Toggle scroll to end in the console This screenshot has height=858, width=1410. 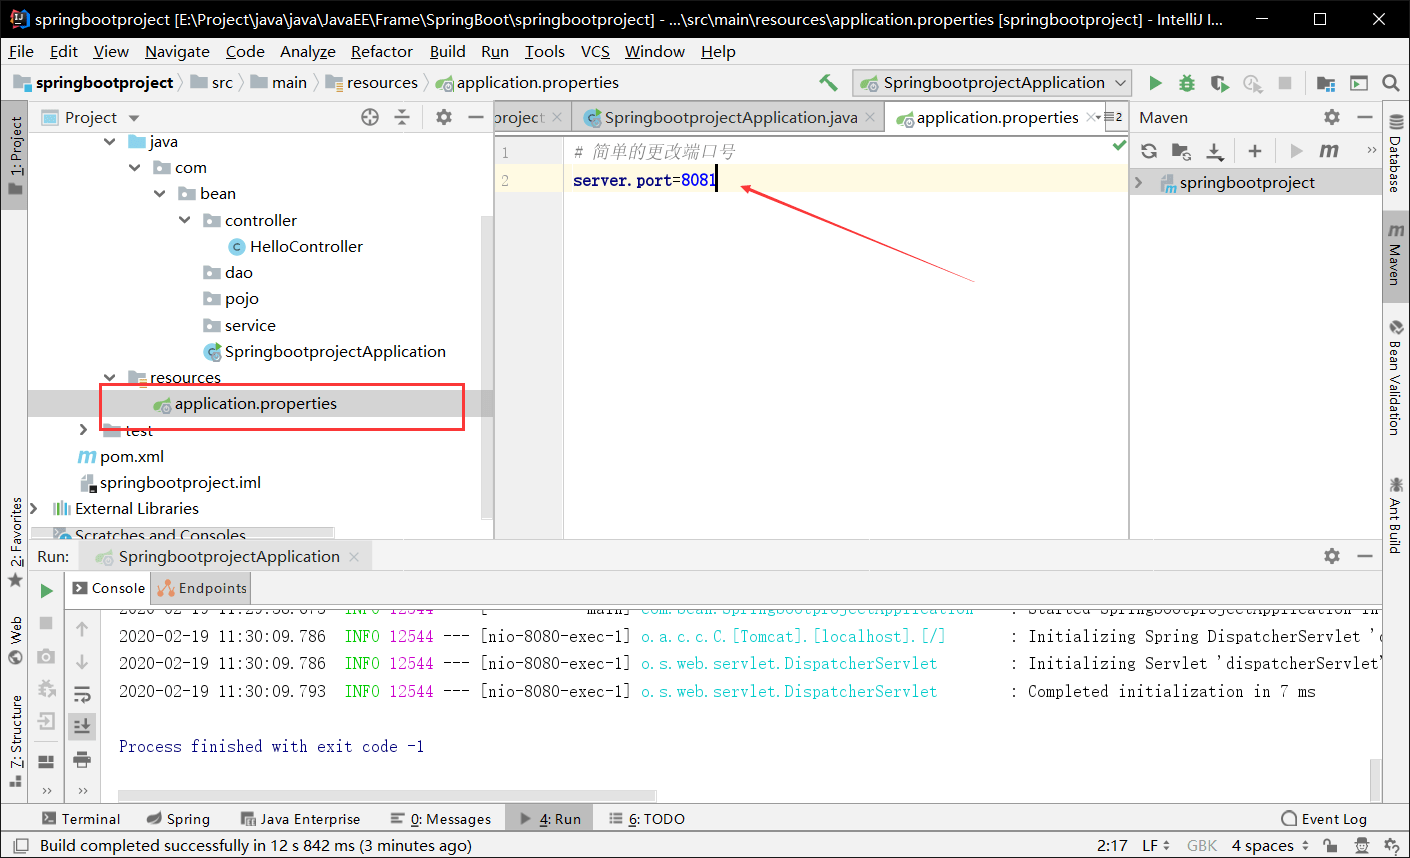click(82, 726)
